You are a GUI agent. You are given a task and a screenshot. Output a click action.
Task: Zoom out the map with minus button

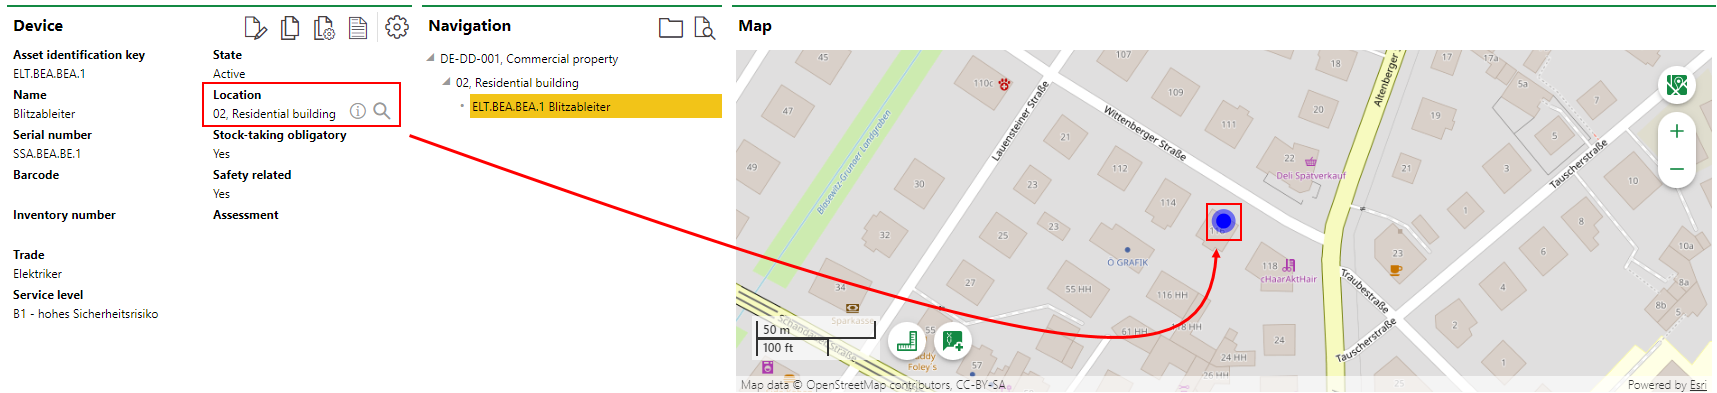click(1677, 169)
